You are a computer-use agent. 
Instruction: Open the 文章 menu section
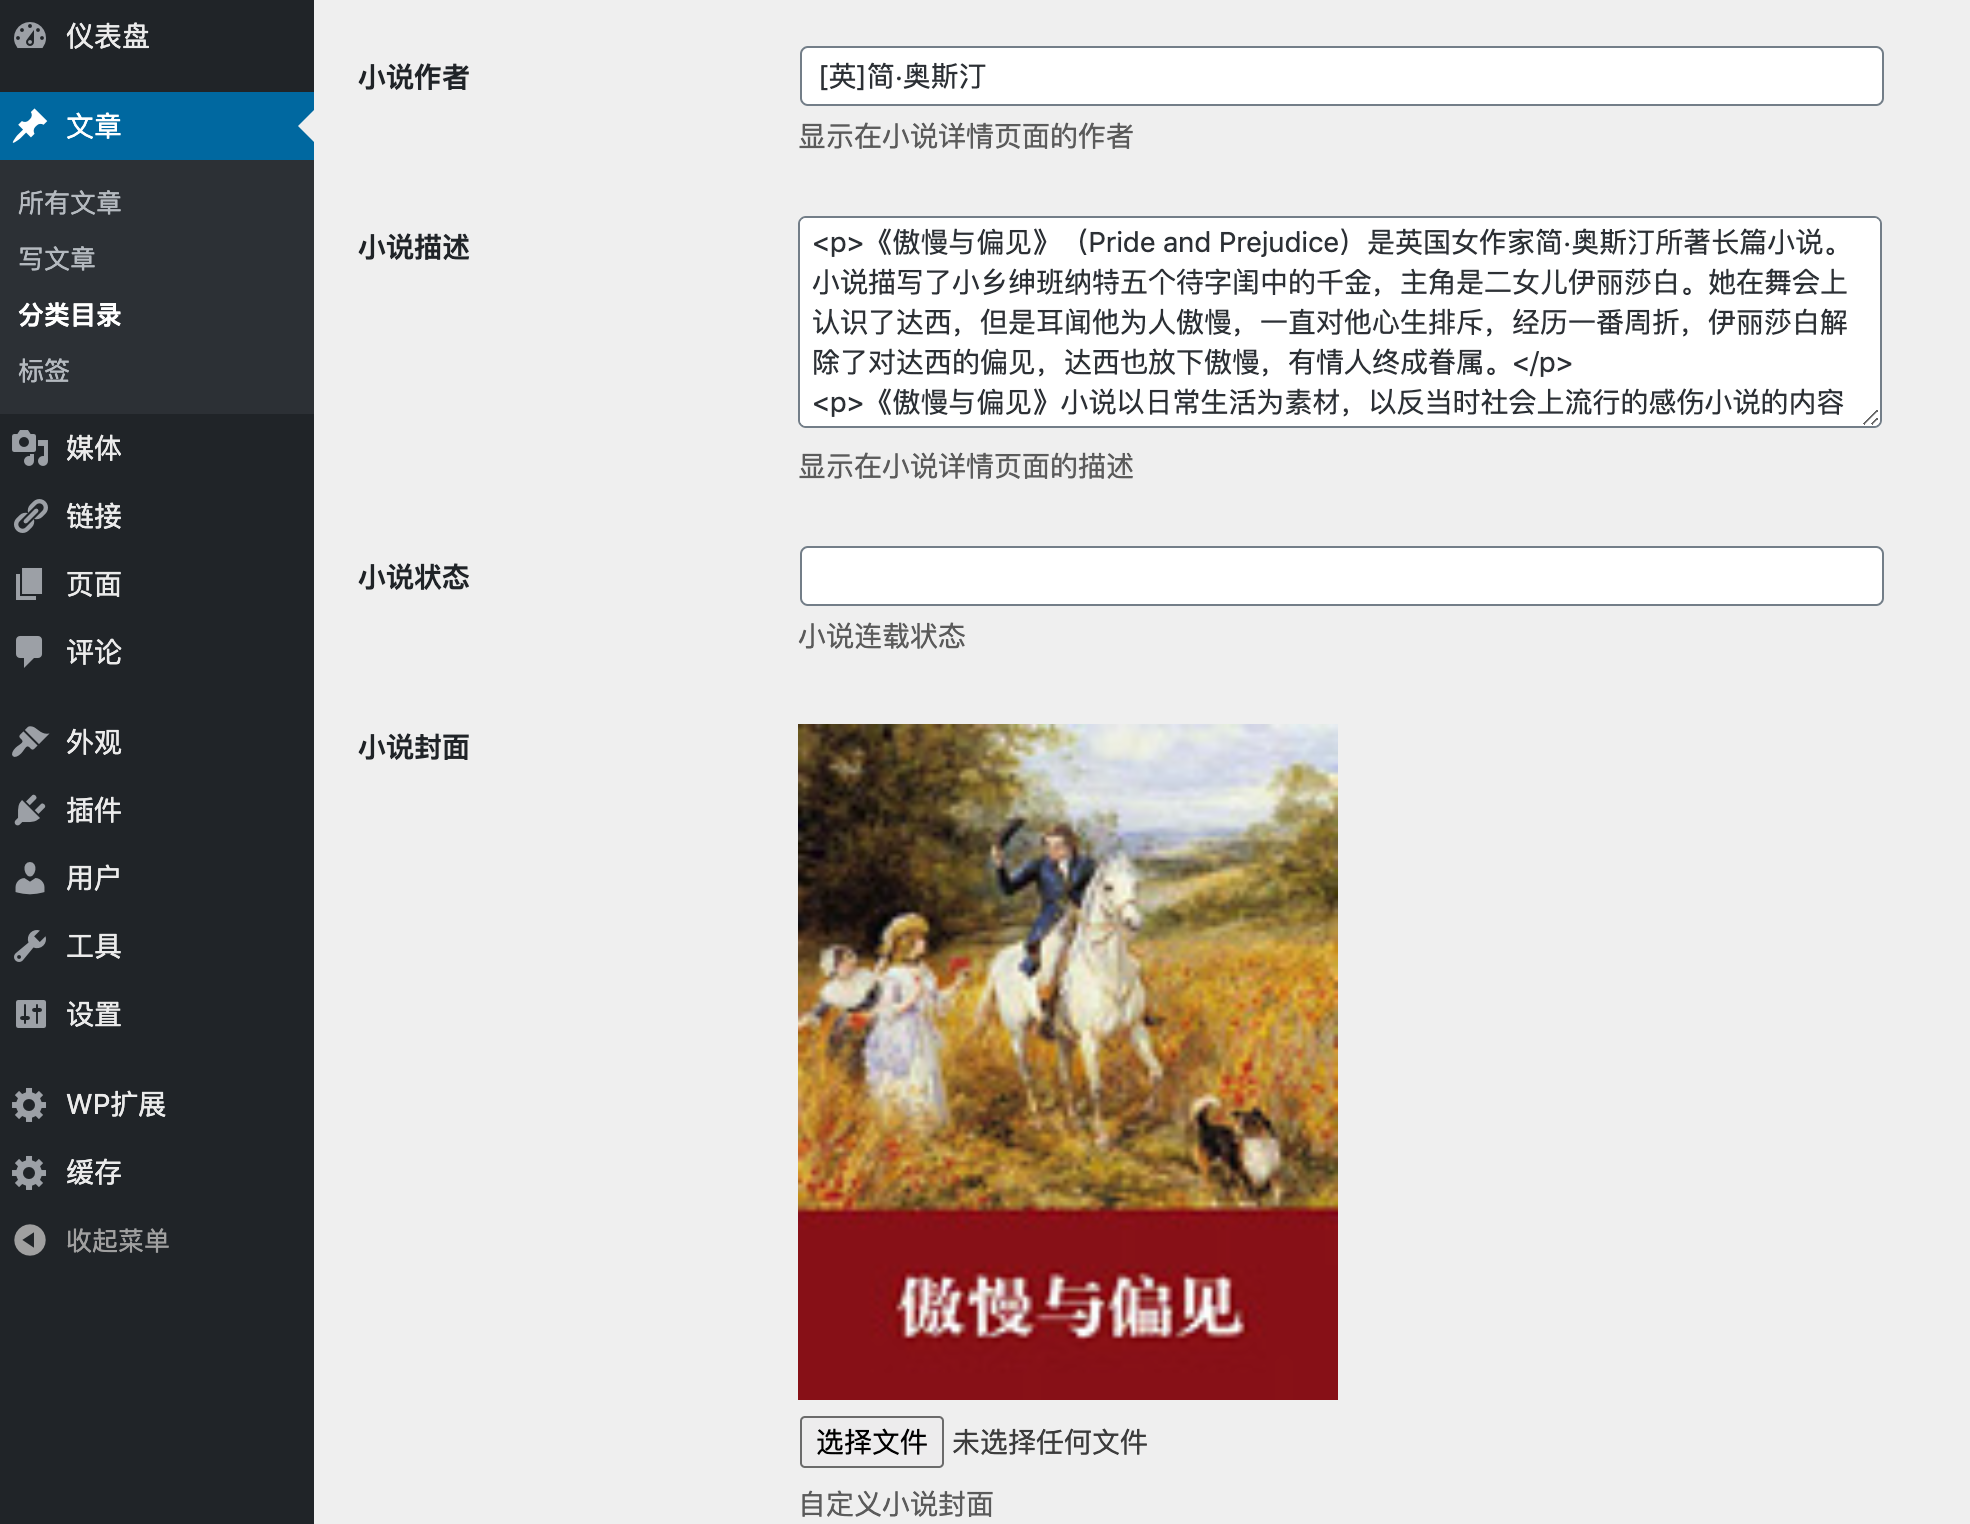tap(94, 126)
